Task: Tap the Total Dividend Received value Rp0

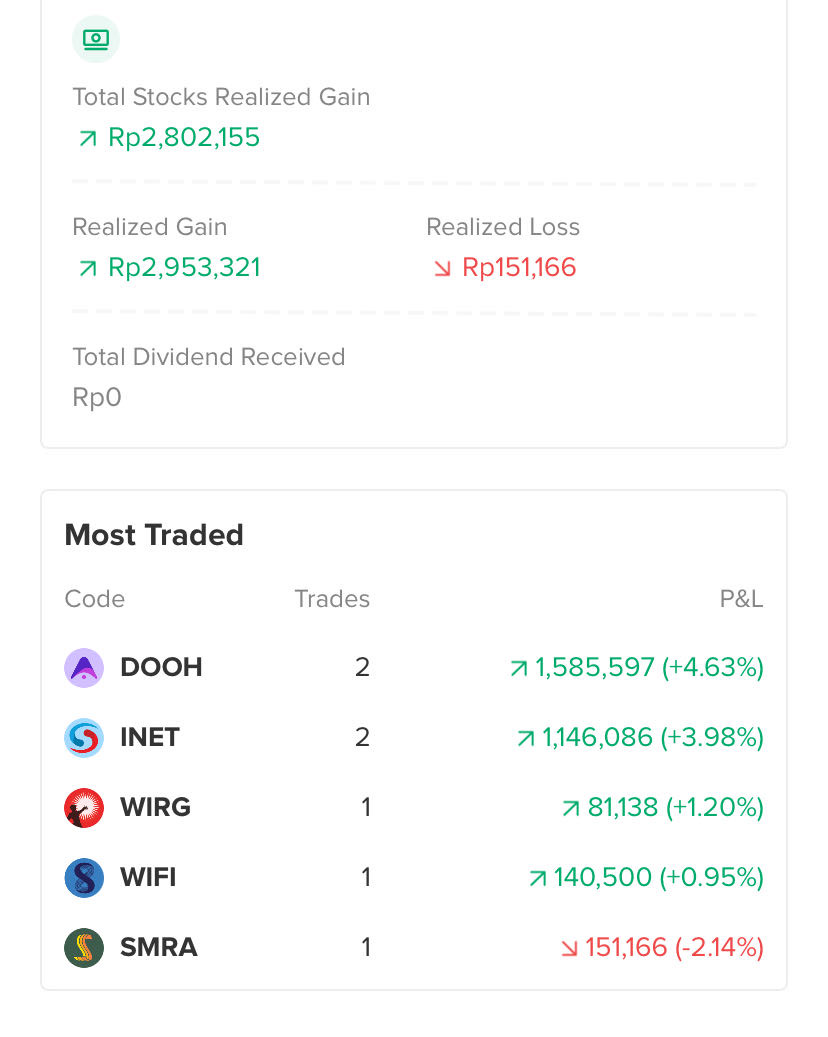Action: [97, 397]
